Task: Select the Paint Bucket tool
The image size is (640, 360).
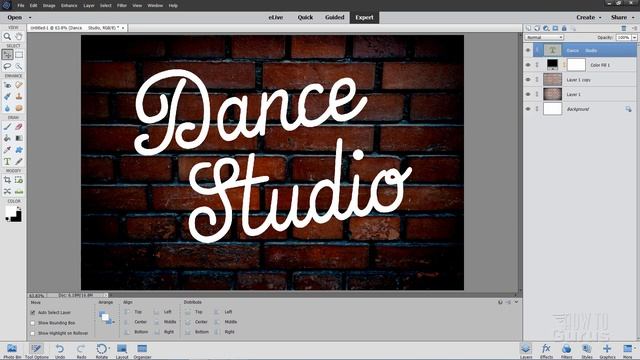Action: [7, 138]
